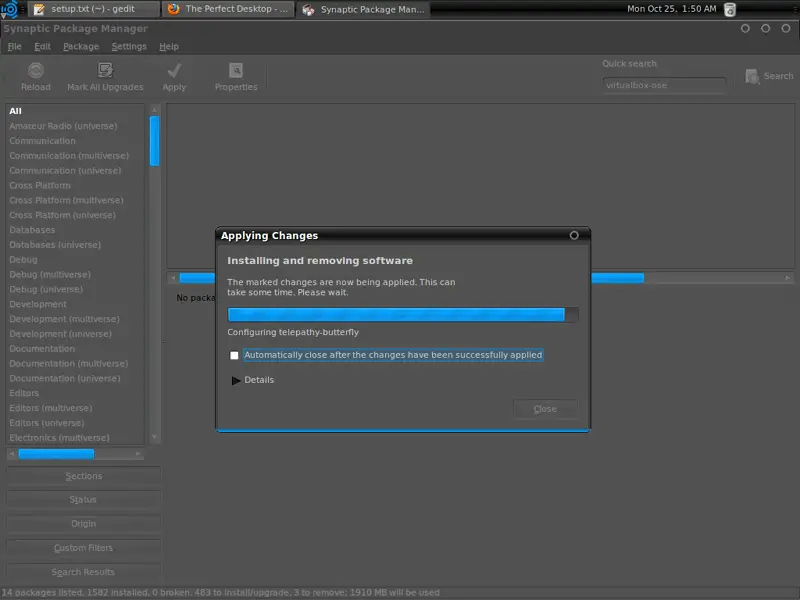
Task: Select the Development category
Action: (x=76, y=304)
